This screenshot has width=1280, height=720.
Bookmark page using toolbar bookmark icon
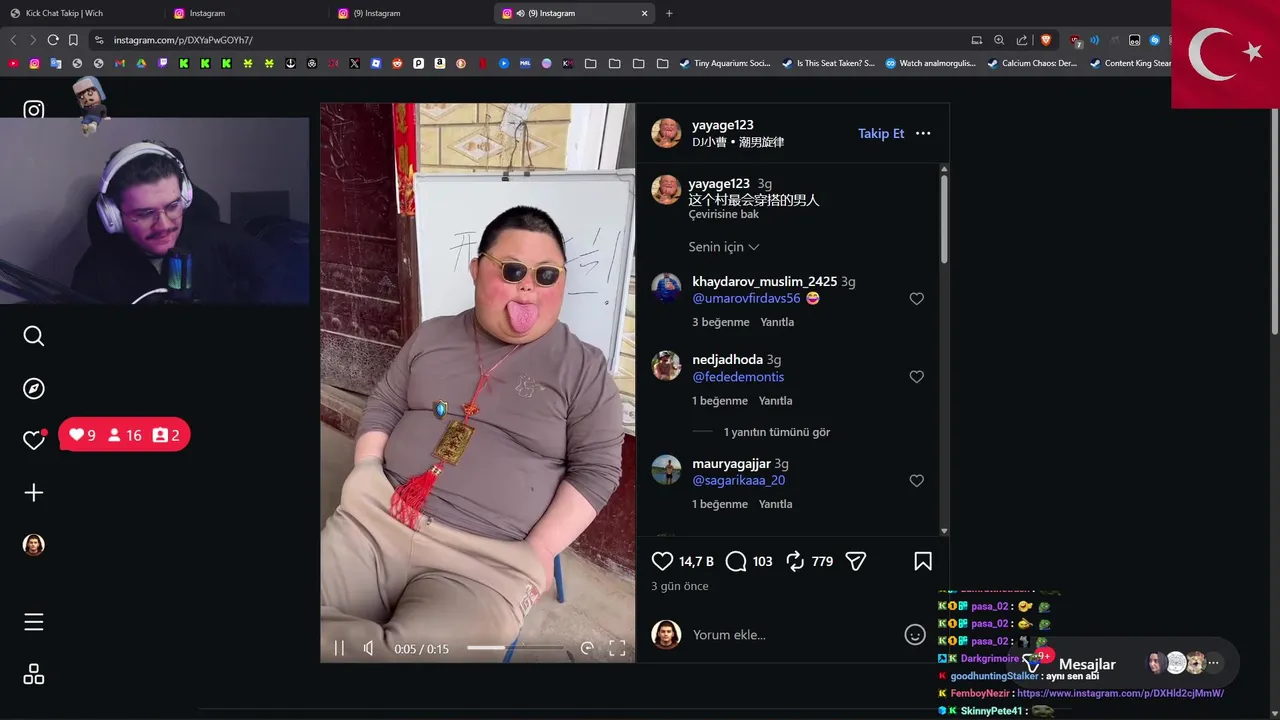73,40
